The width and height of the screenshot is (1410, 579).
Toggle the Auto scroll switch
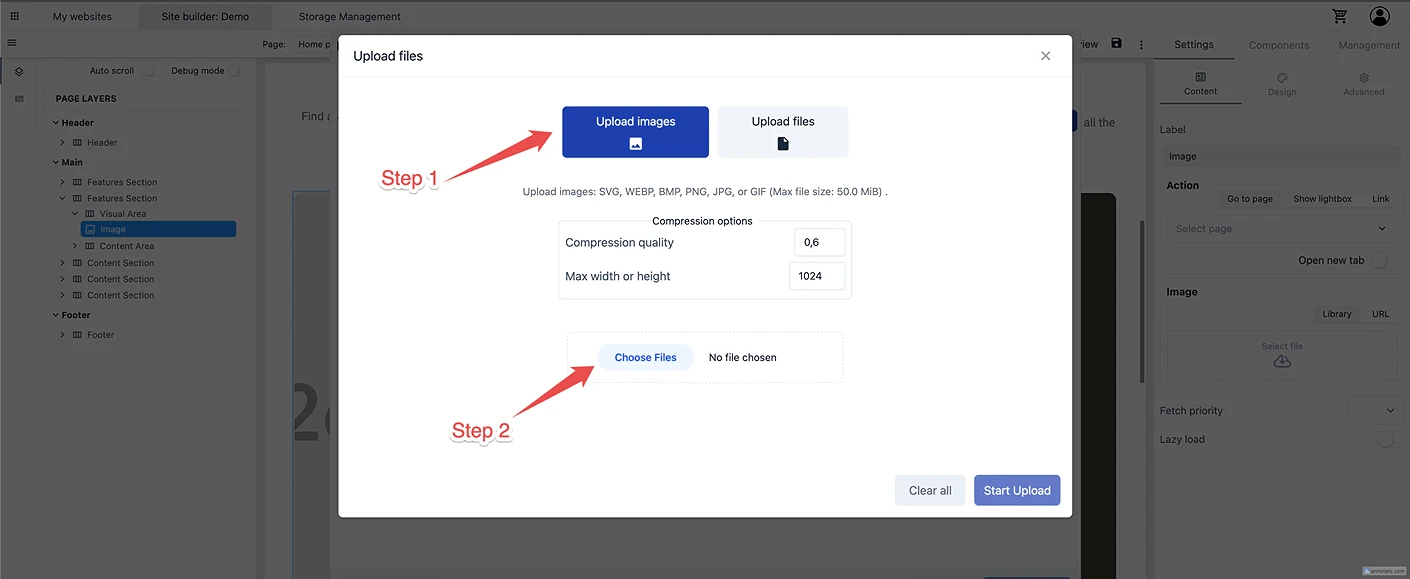(x=150, y=71)
